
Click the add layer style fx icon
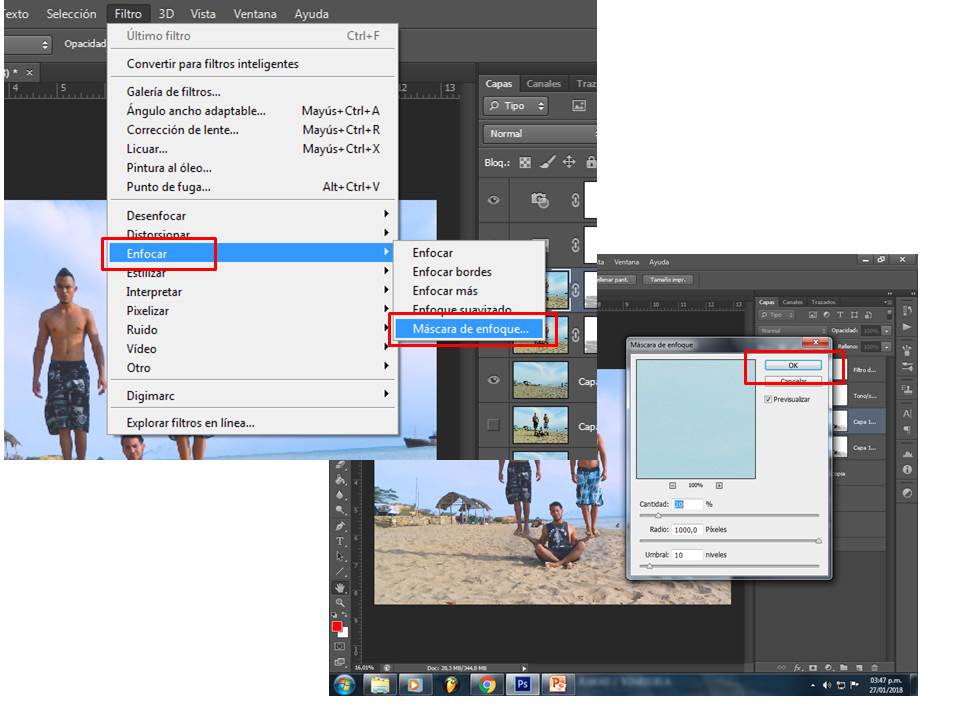pyautogui.click(x=798, y=668)
